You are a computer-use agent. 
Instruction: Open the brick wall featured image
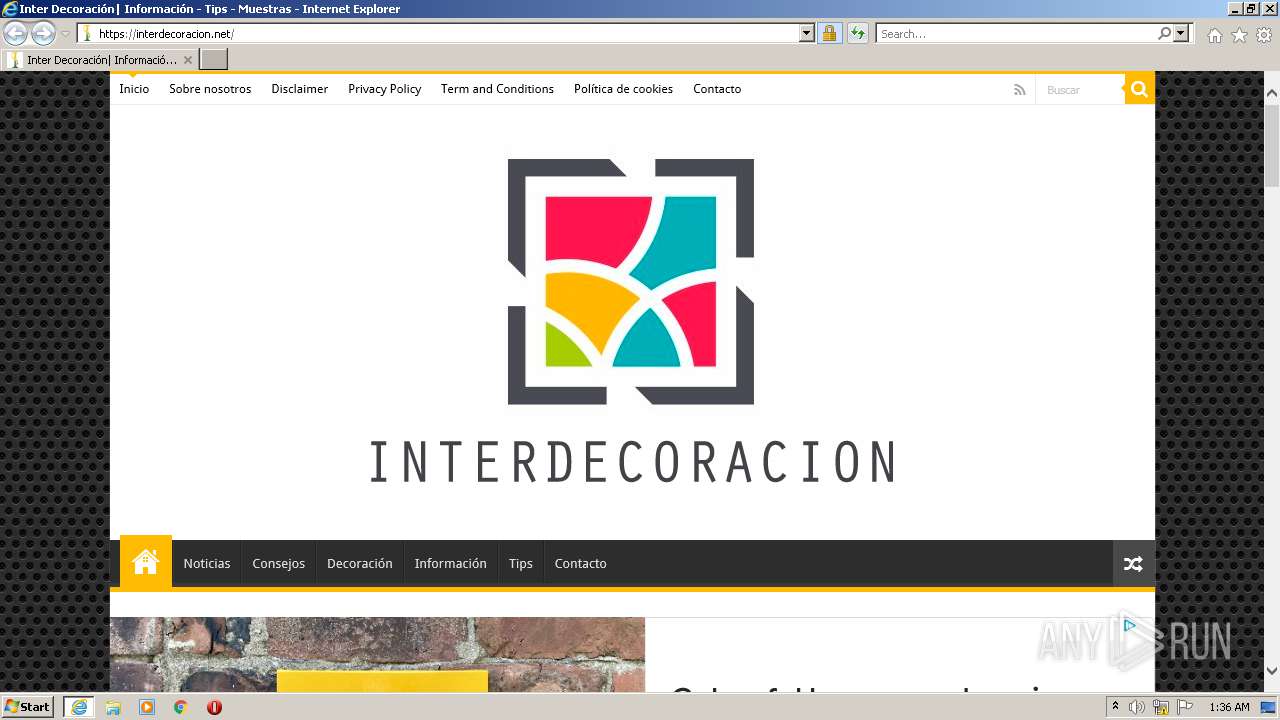click(x=377, y=654)
